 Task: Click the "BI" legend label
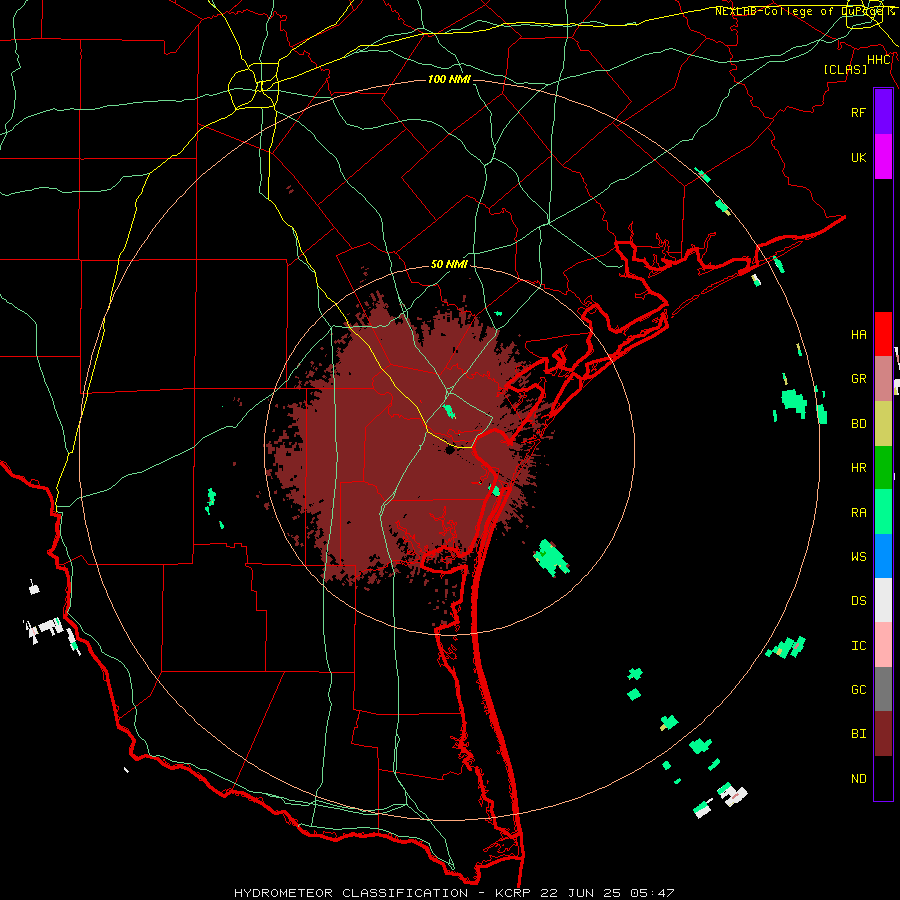point(858,734)
